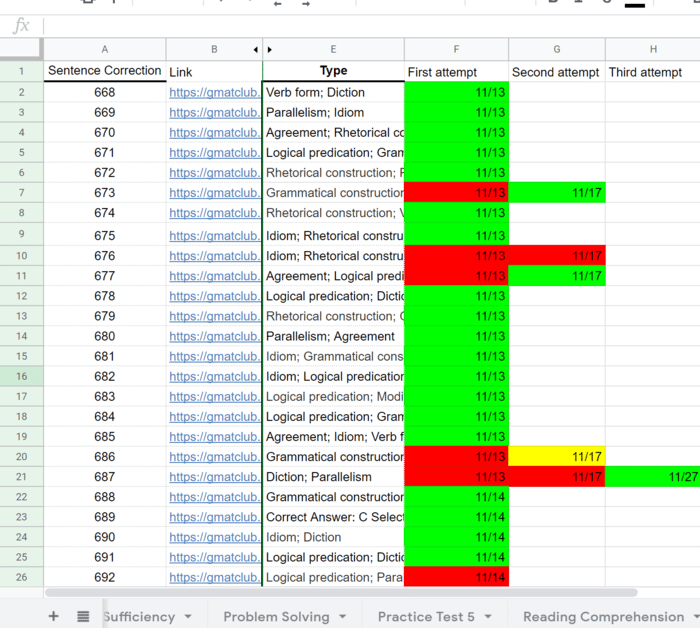
Task: Select the yellow 11/17 cell in row 20
Action: (x=556, y=457)
